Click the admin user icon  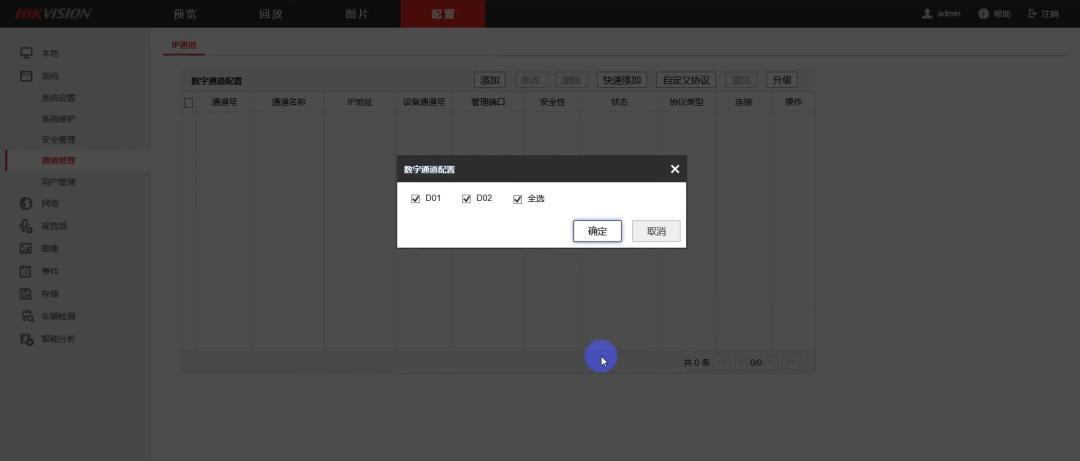click(927, 14)
